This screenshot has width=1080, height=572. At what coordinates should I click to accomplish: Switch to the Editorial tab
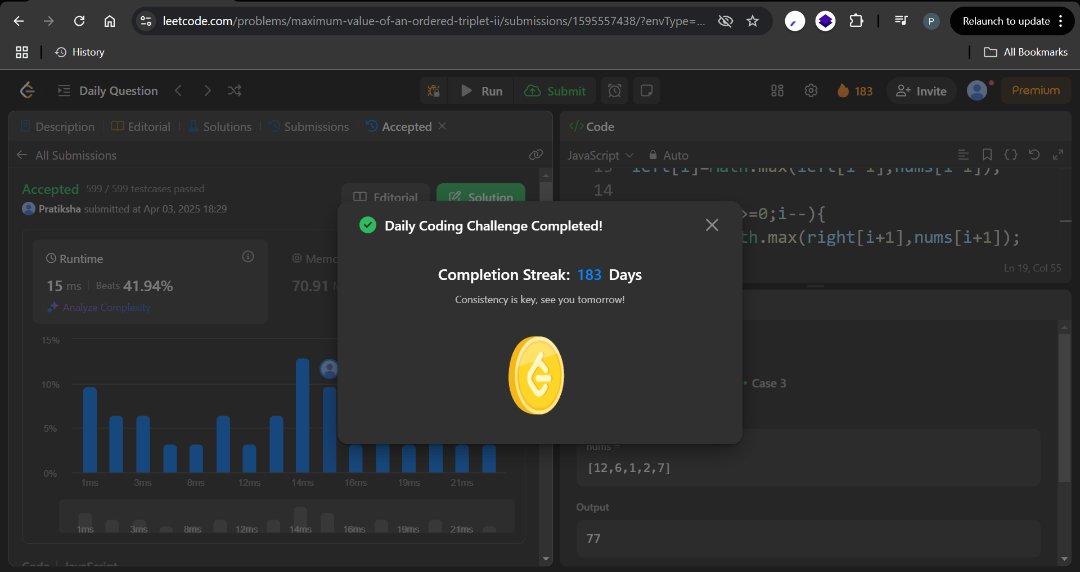(x=141, y=127)
